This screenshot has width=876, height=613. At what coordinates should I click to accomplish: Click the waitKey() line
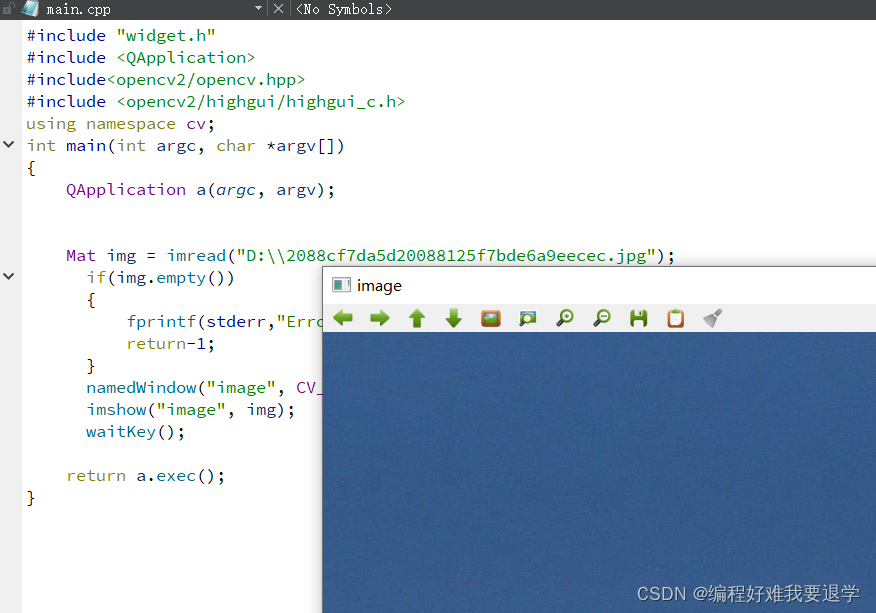point(135,432)
